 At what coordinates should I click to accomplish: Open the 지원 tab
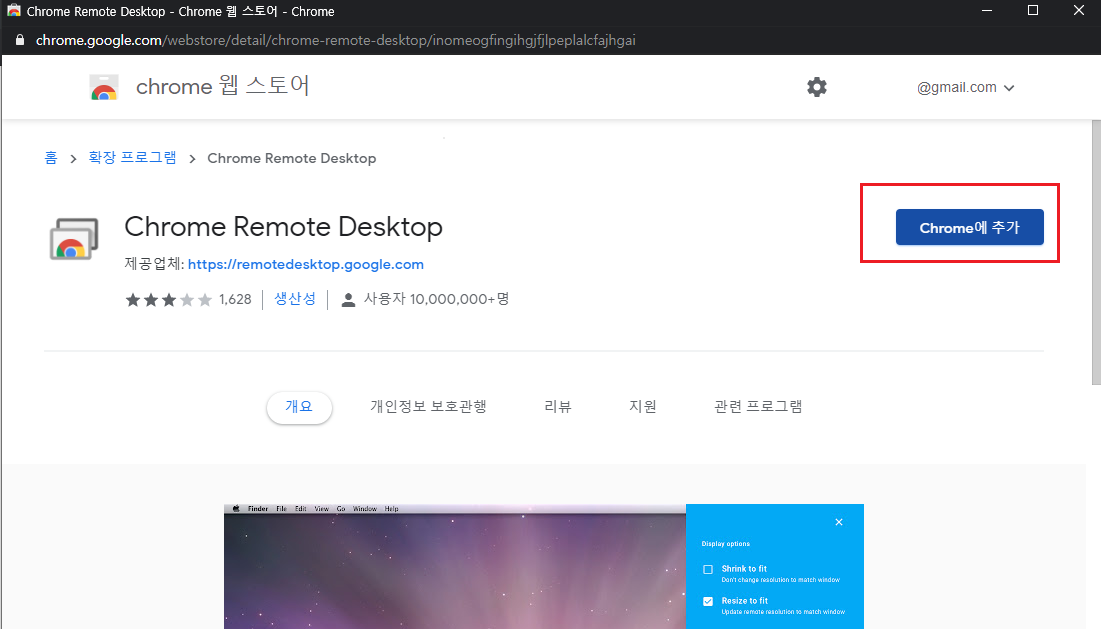[642, 407]
